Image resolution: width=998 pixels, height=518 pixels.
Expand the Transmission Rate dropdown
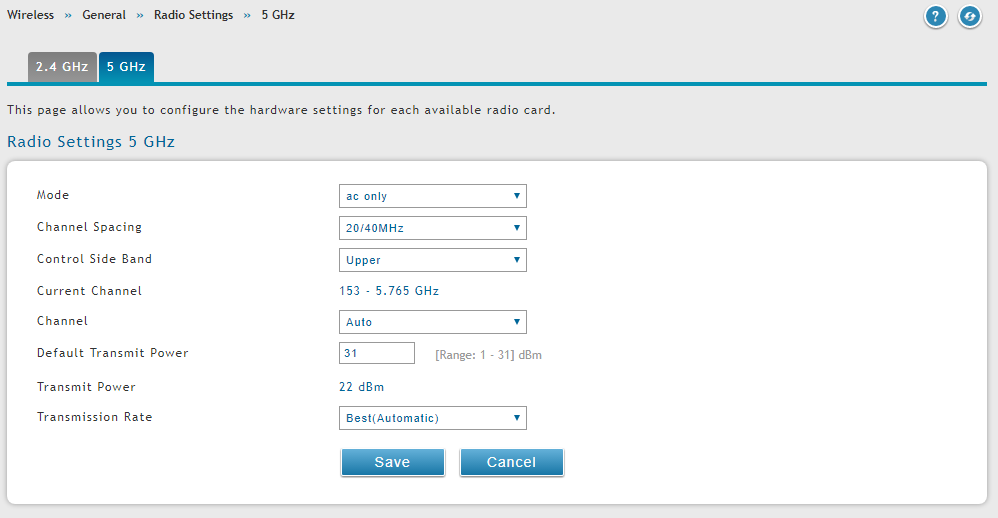(432, 418)
